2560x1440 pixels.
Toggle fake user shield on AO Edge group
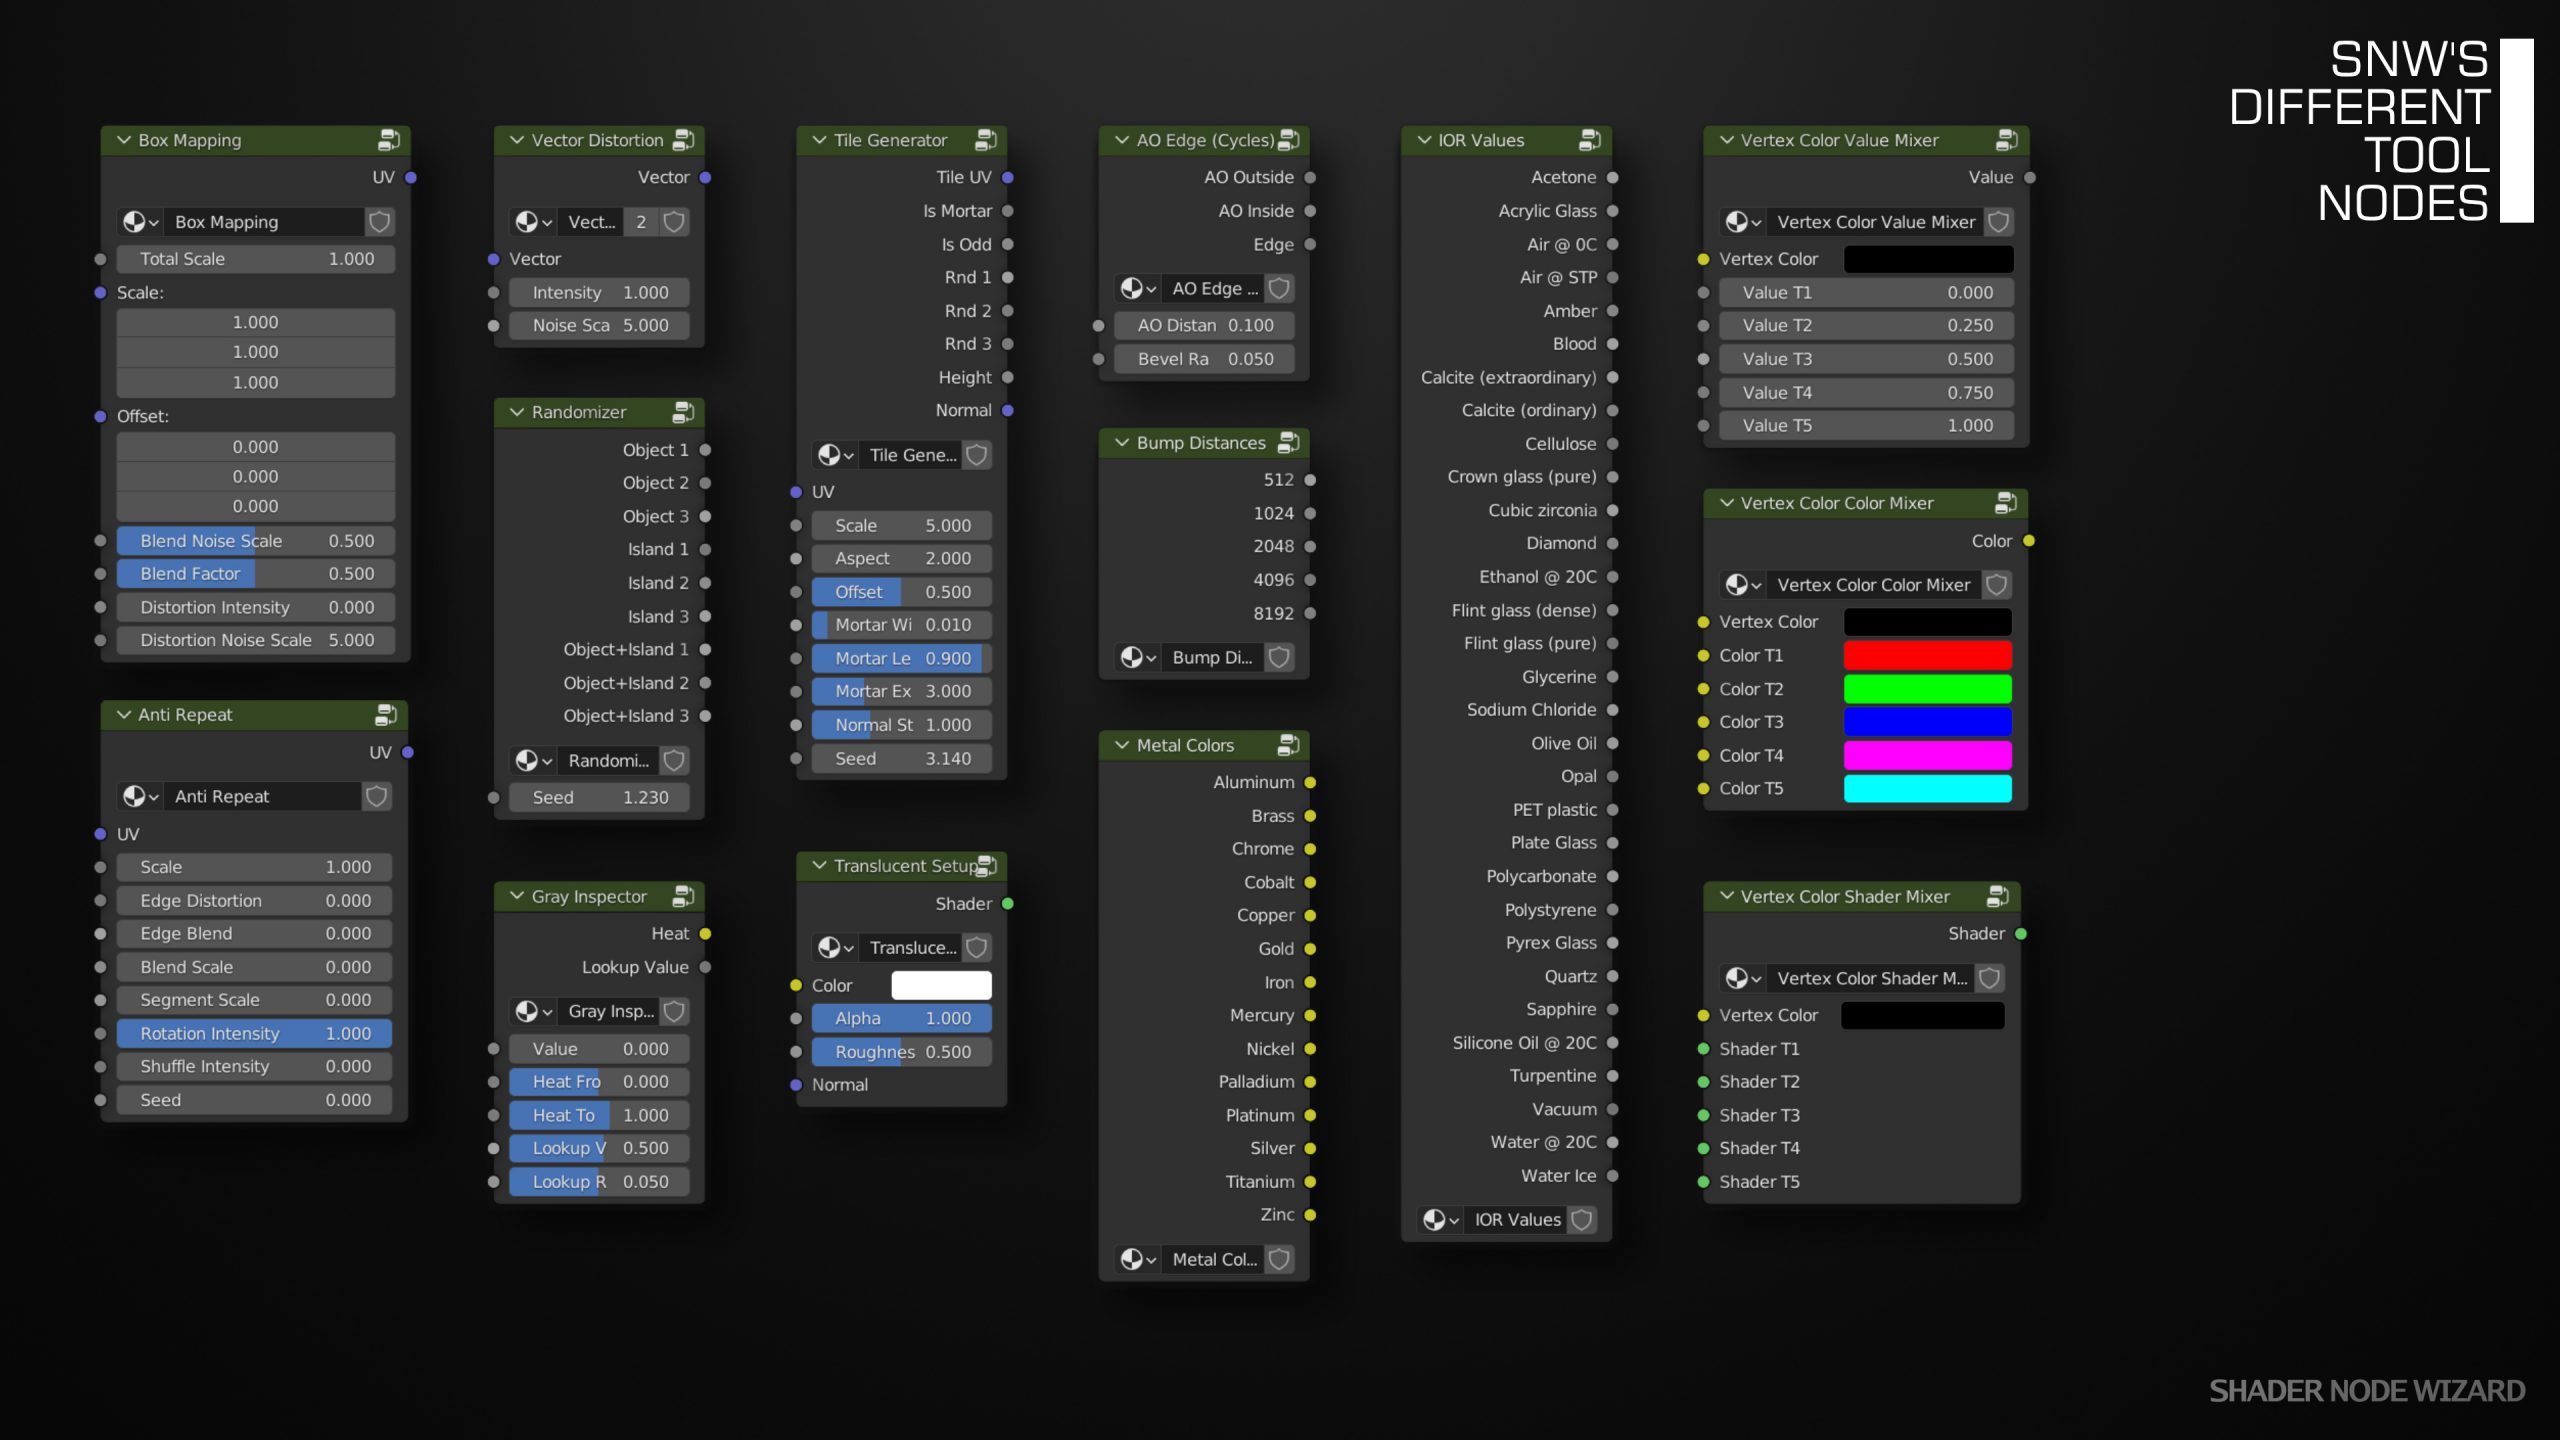pos(1279,289)
